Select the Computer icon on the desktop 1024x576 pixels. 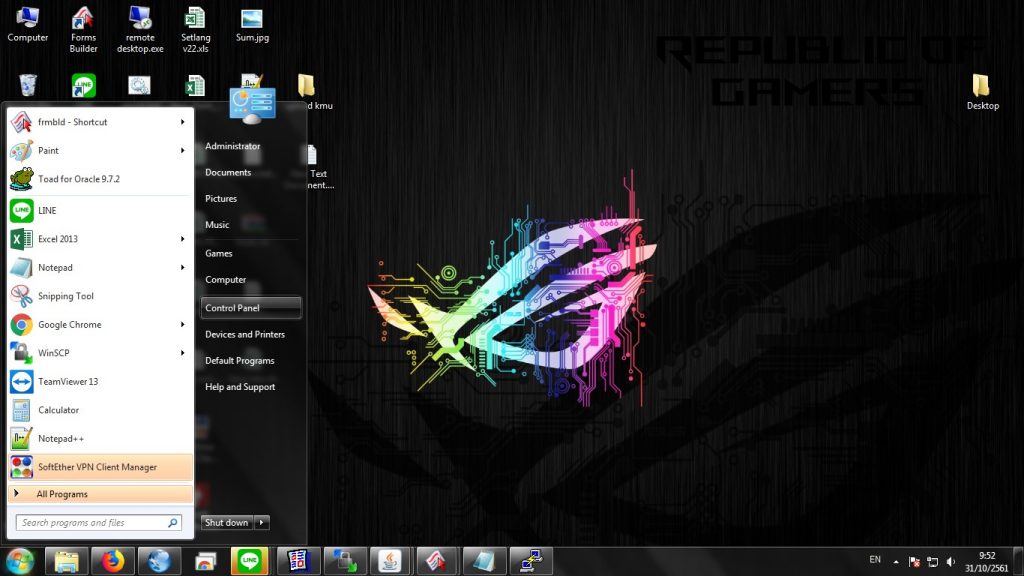pos(27,25)
